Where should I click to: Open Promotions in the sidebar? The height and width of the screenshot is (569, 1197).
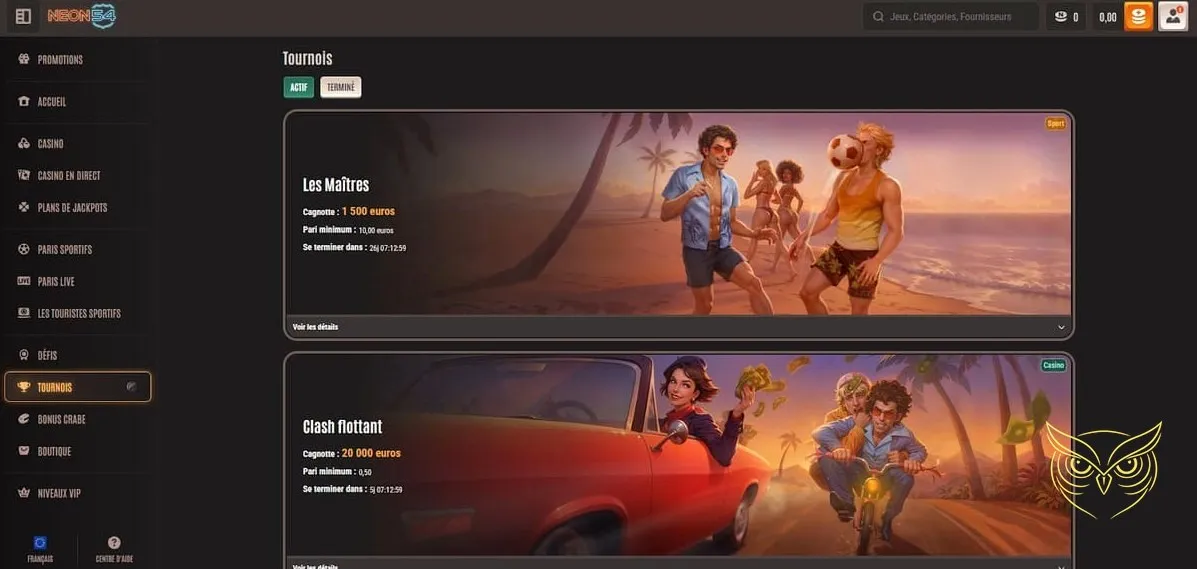[60, 60]
